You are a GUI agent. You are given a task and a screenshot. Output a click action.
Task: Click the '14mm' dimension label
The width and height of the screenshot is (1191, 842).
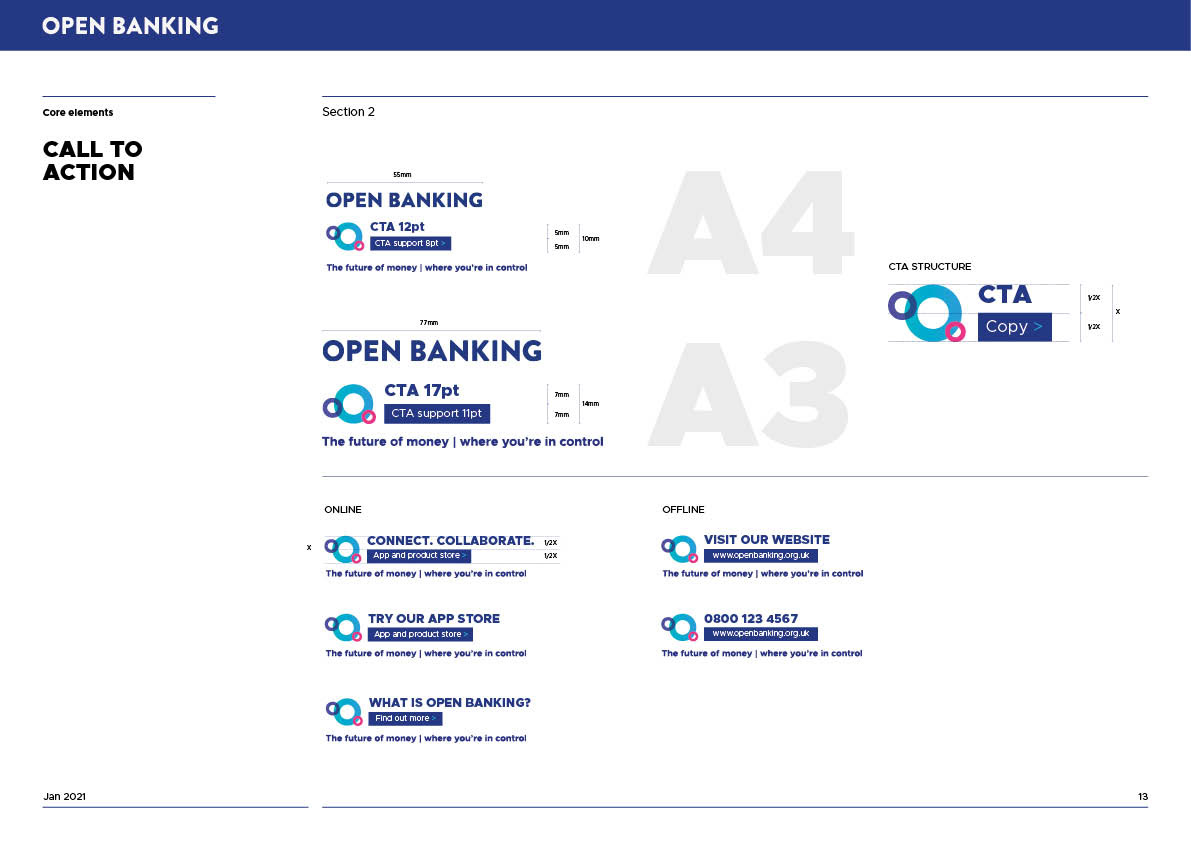(x=591, y=404)
